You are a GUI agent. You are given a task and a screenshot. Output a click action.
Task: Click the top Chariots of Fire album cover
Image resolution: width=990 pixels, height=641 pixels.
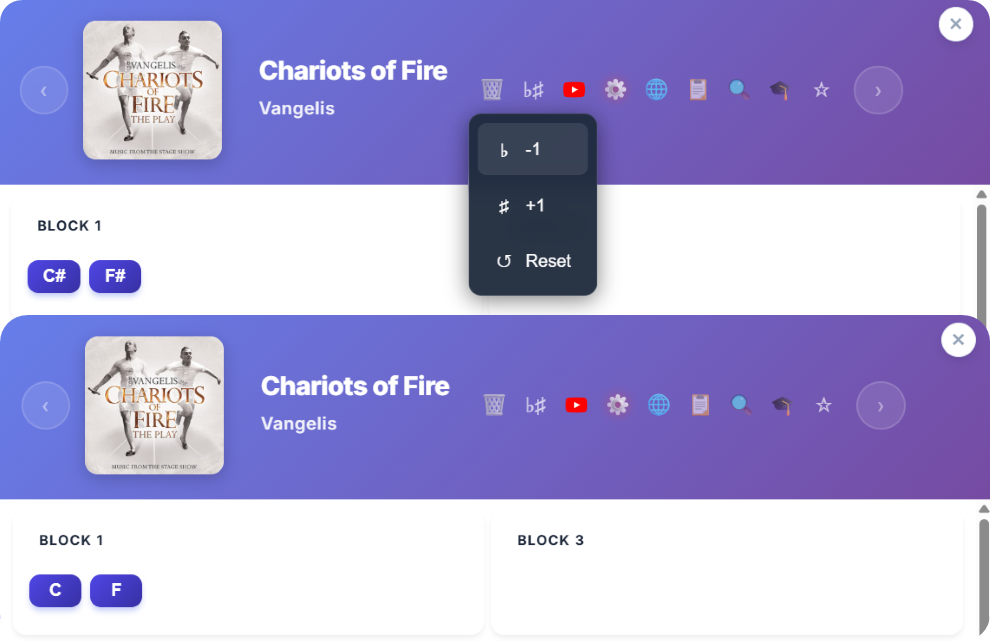pyautogui.click(x=152, y=90)
